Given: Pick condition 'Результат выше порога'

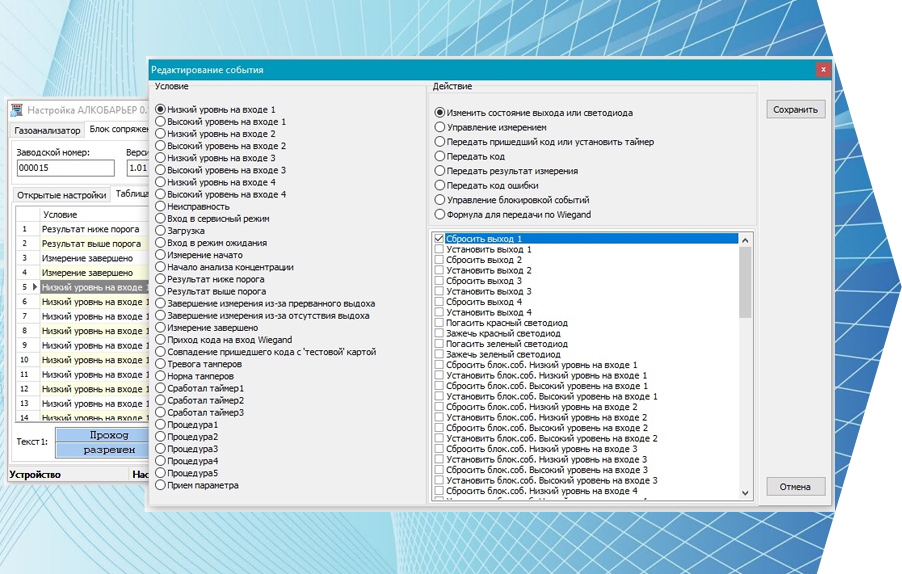Looking at the screenshot, I should tap(211, 291).
